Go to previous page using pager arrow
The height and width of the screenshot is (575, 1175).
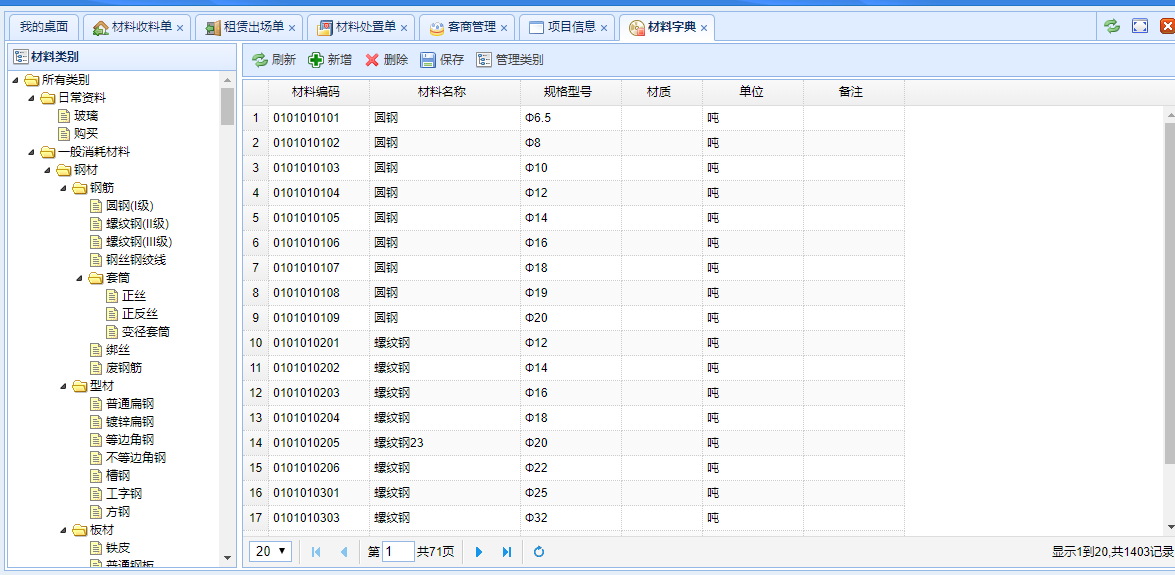[x=344, y=552]
